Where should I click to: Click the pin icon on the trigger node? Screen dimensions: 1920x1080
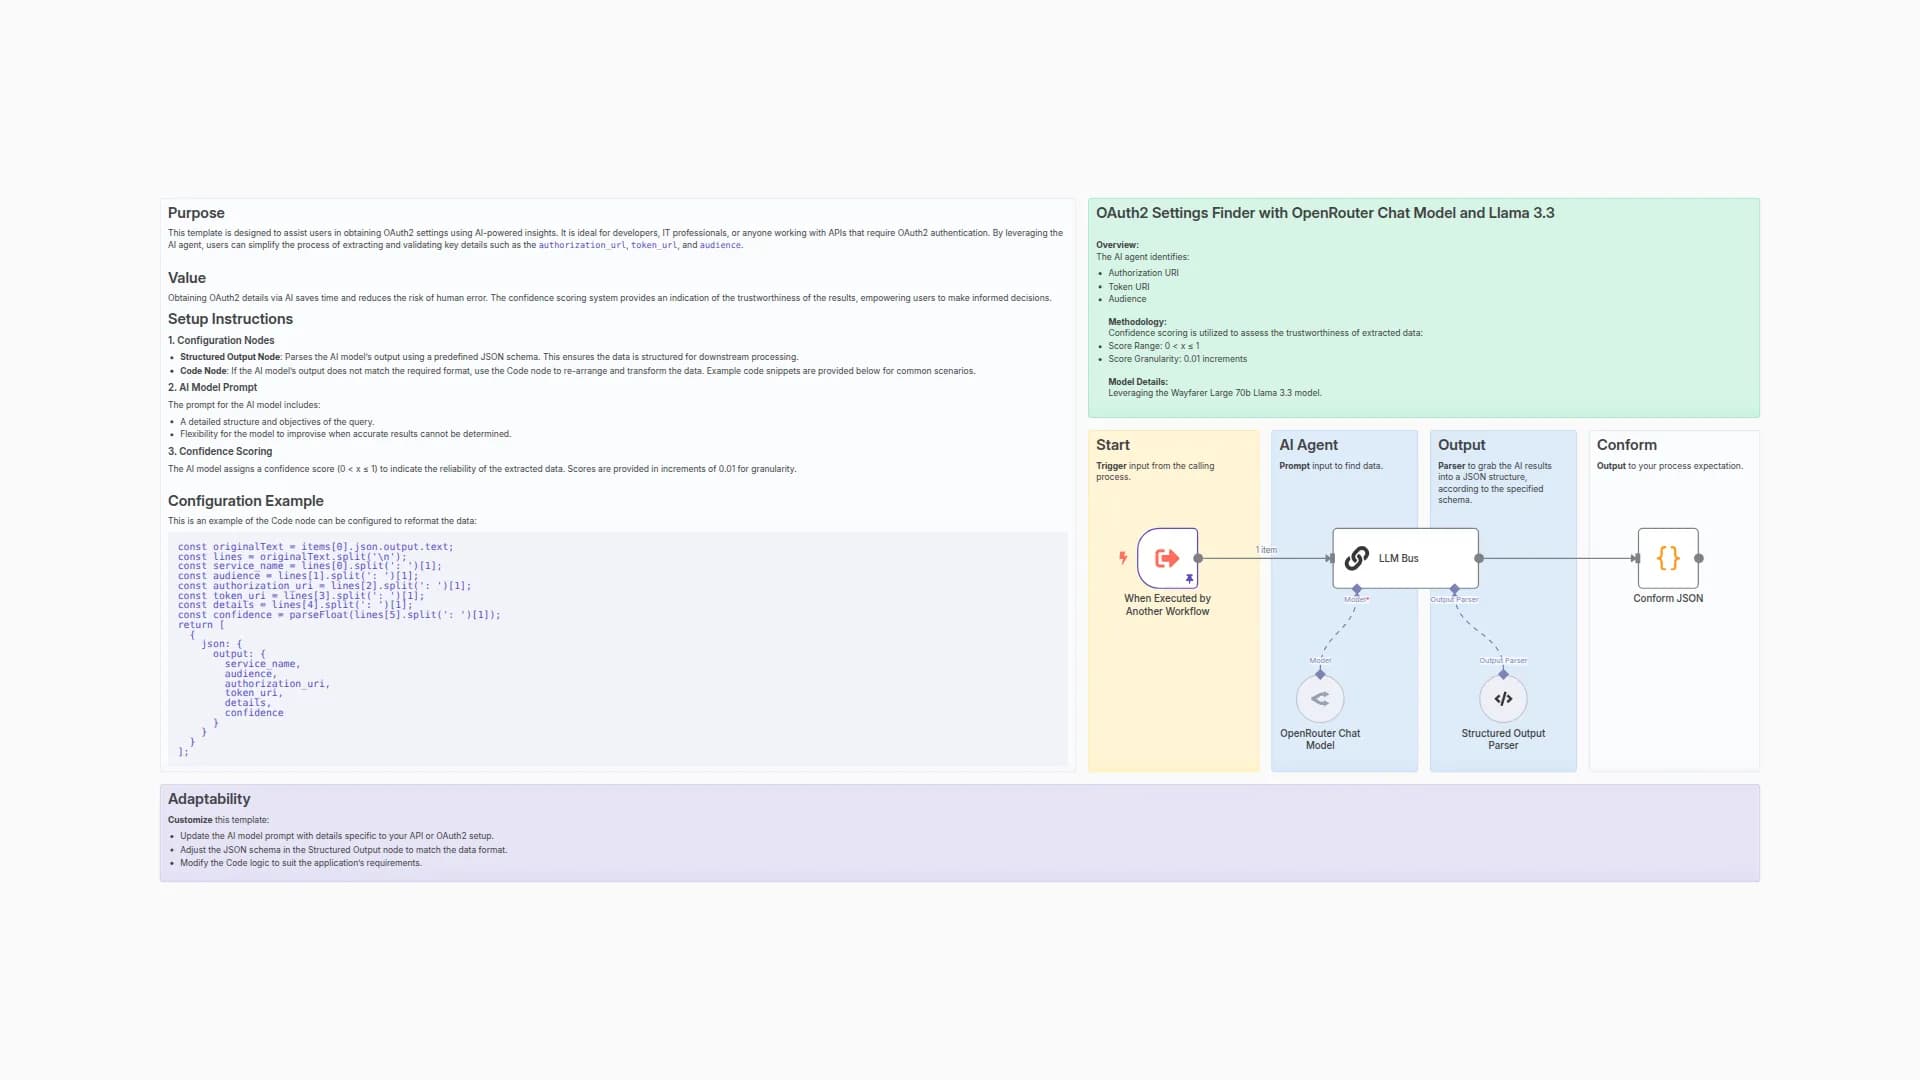[x=1189, y=578]
